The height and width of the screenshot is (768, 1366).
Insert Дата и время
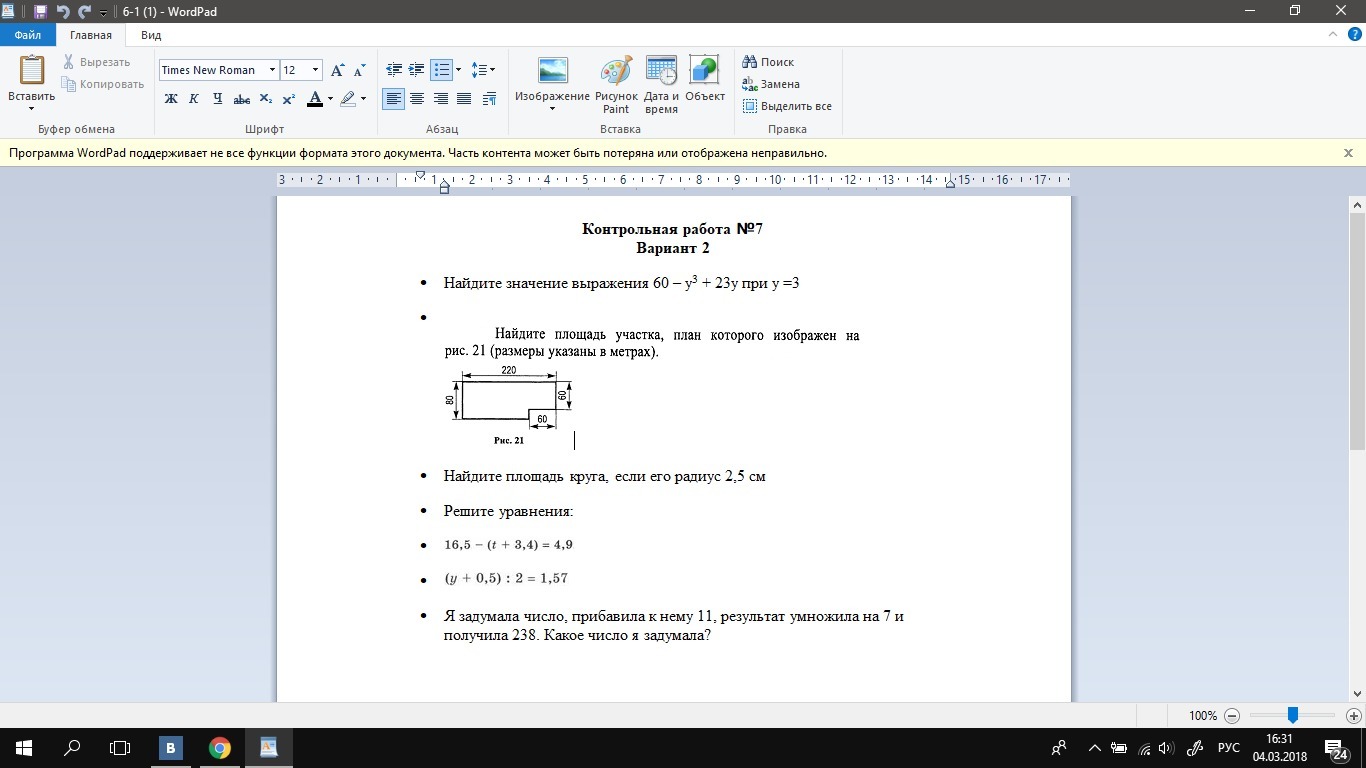point(661,84)
